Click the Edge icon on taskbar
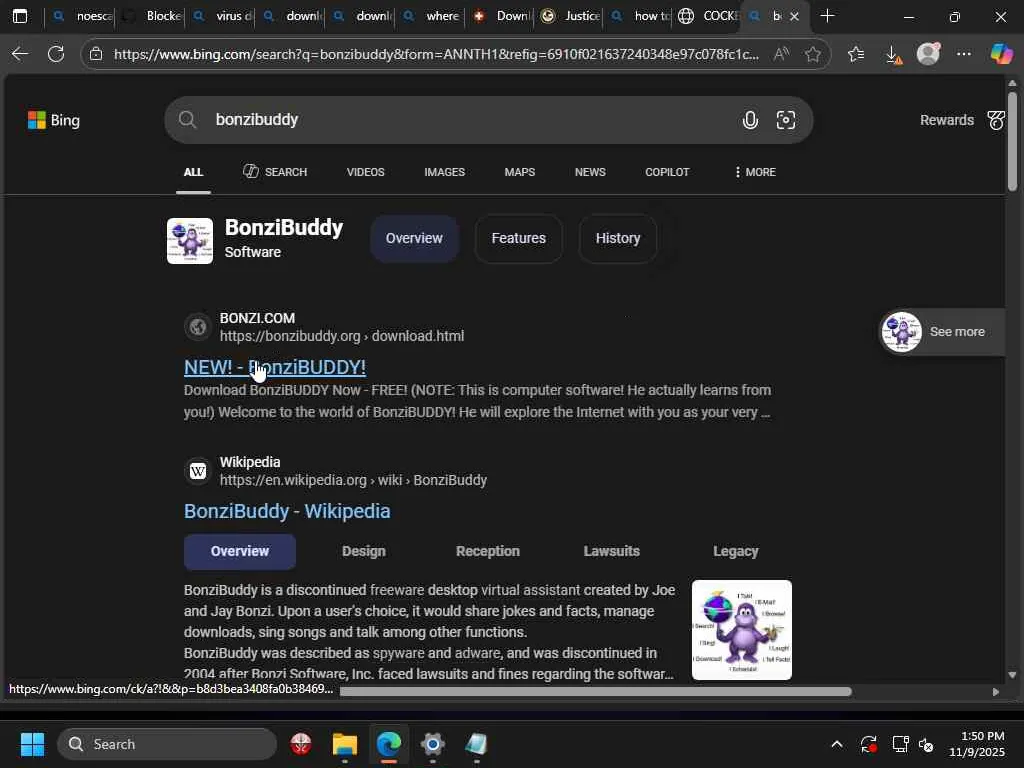This screenshot has width=1024, height=768. point(389,744)
